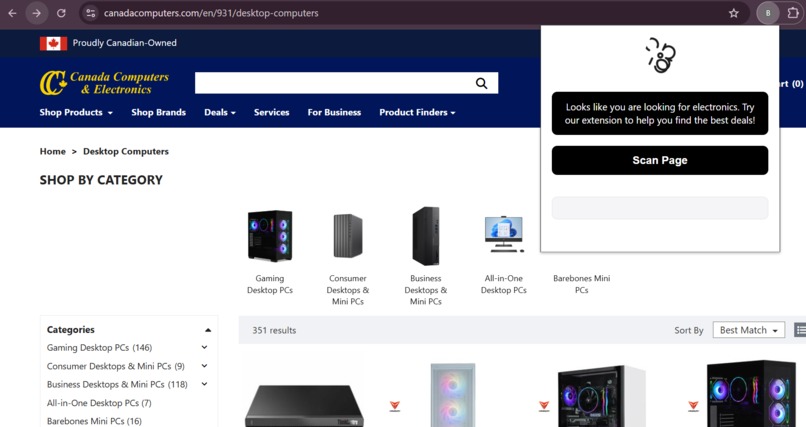Open the B profile avatar
This screenshot has width=806, height=427.
coord(768,13)
